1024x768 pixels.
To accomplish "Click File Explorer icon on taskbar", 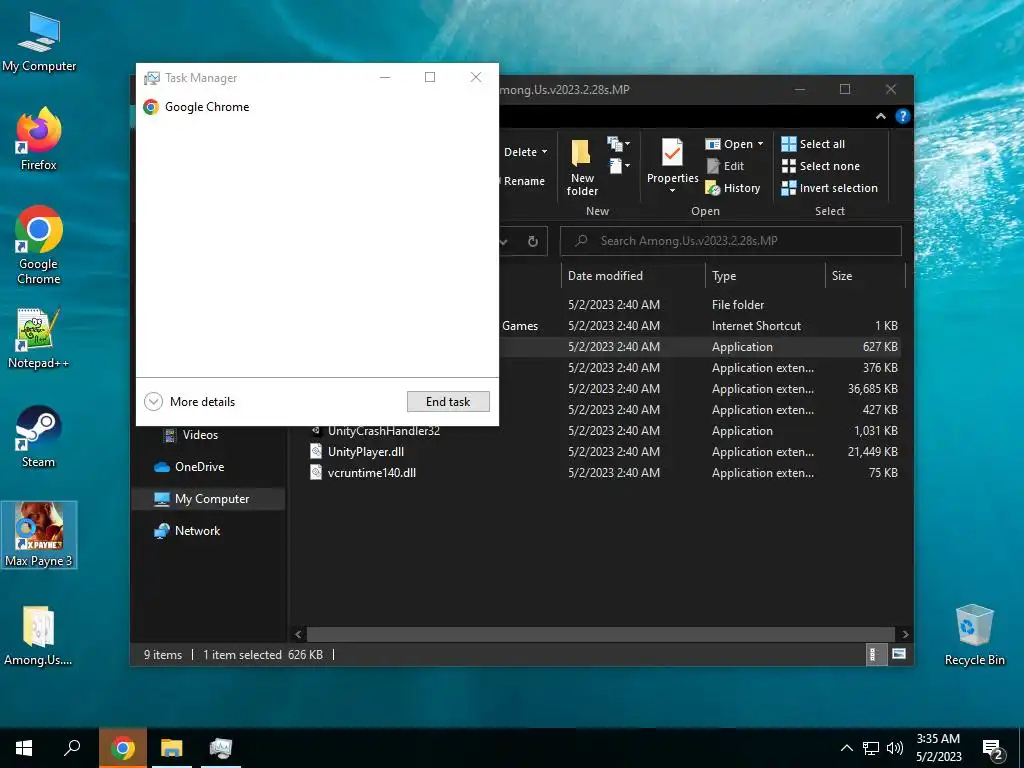I will [172, 748].
